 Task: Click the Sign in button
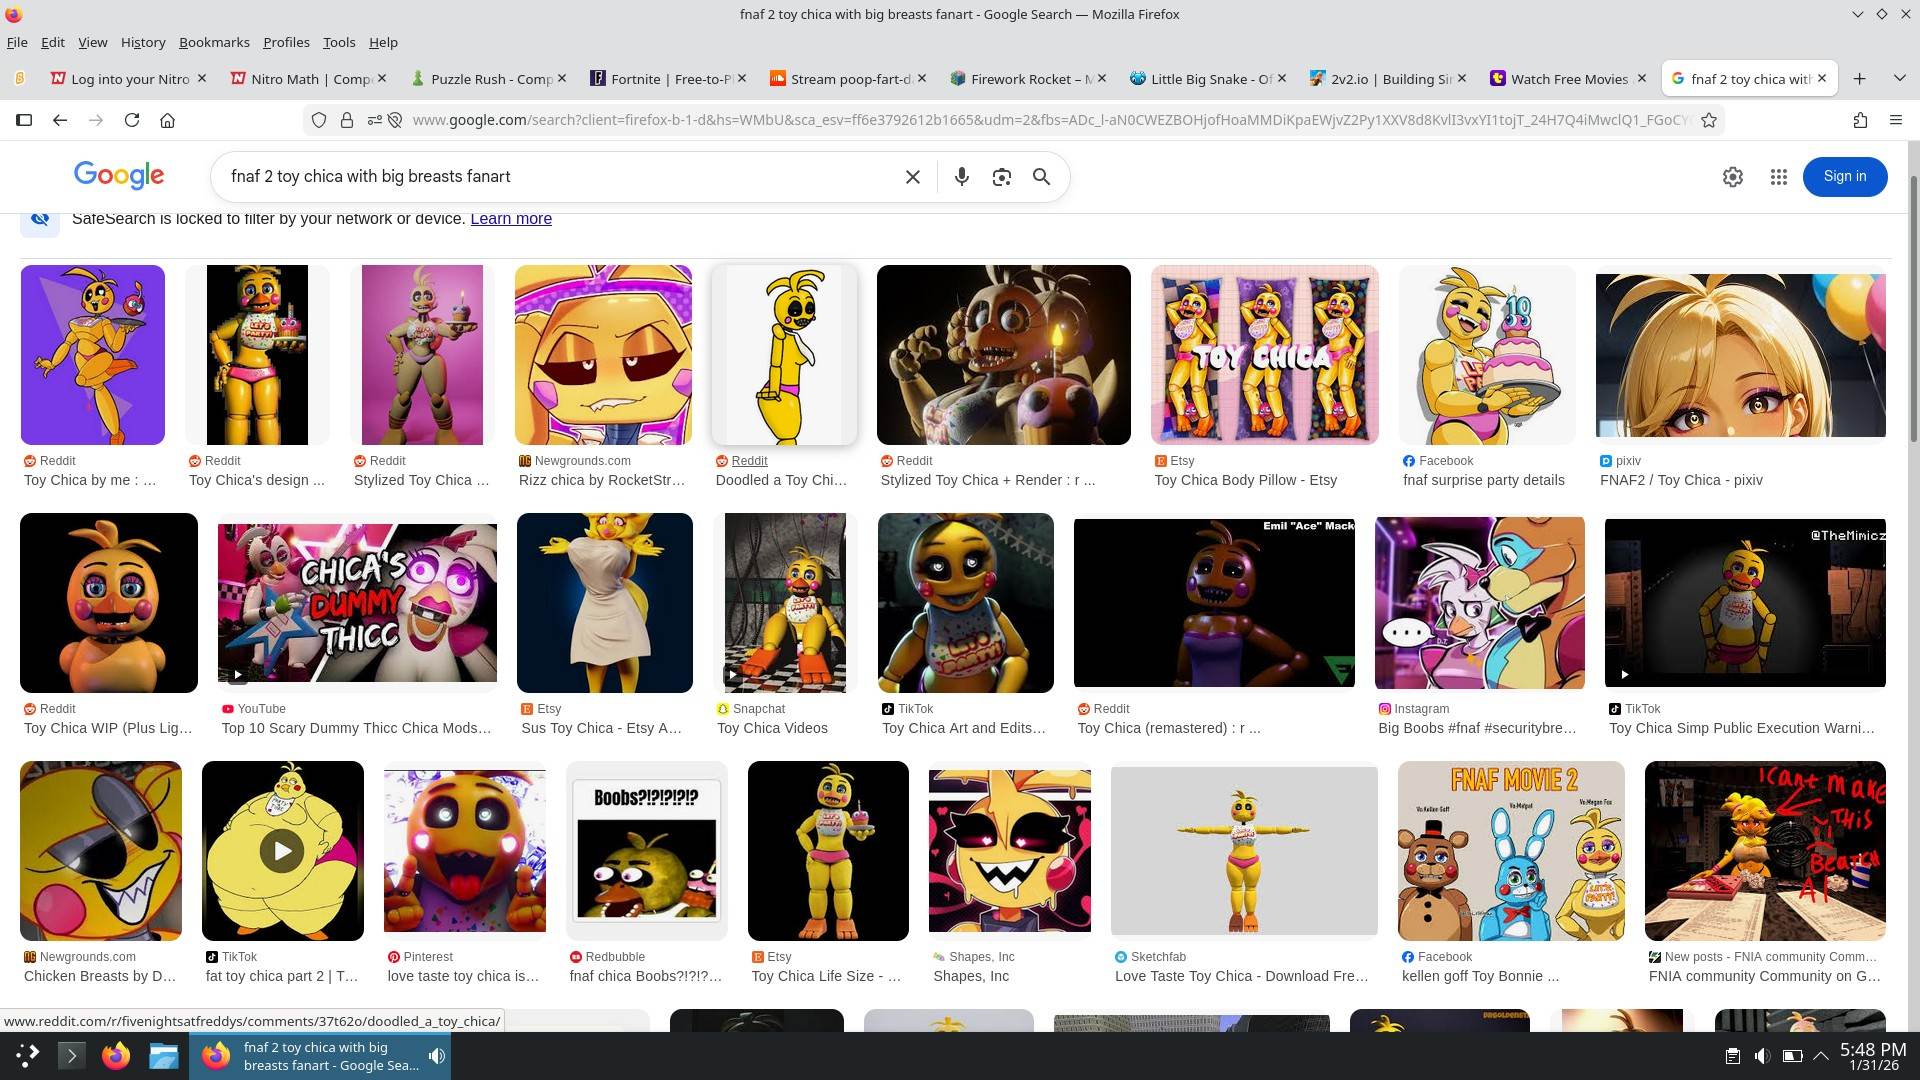pos(1844,177)
